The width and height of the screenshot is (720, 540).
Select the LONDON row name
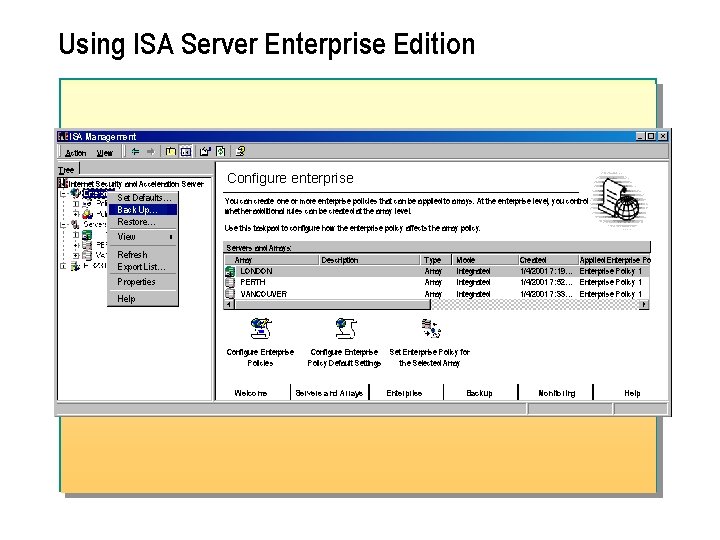click(256, 271)
